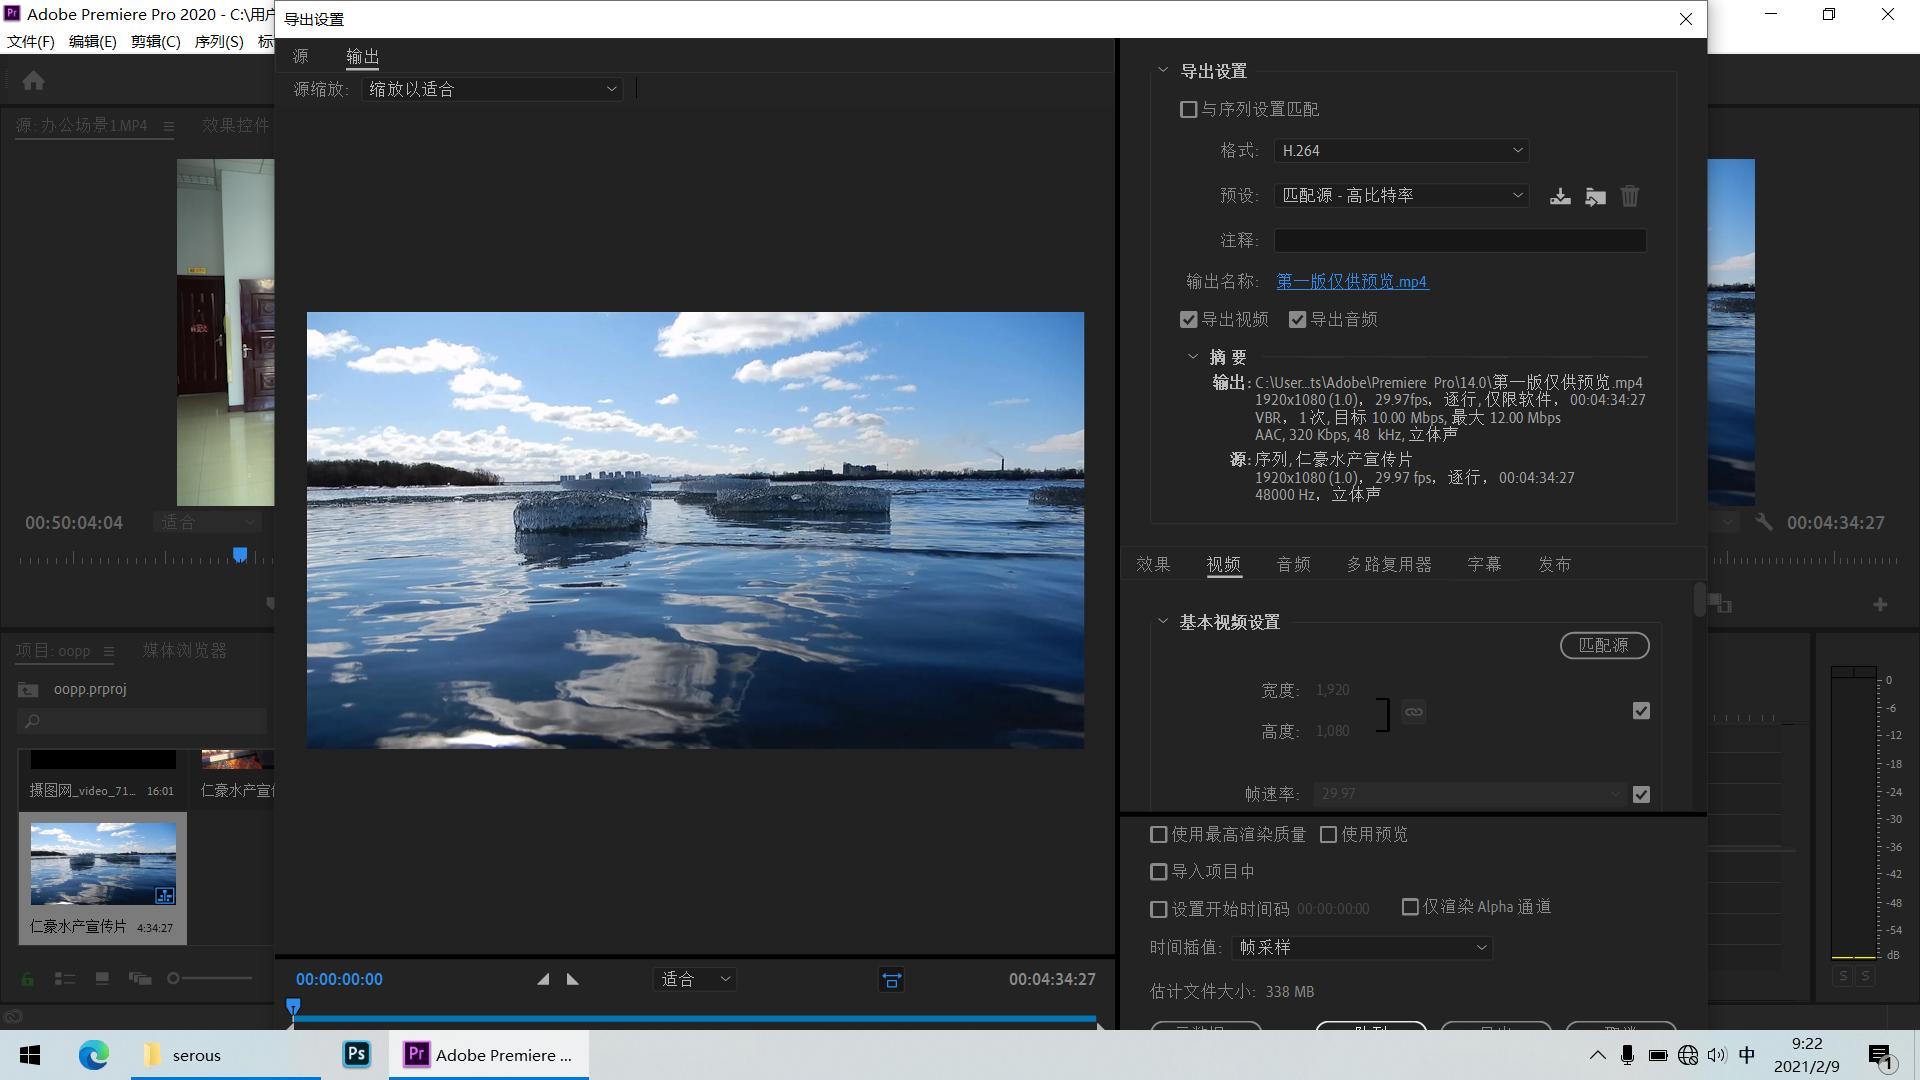The width and height of the screenshot is (1920, 1080).
Task: Uncheck the Export Audio checkbox
Action: [x=1298, y=320]
